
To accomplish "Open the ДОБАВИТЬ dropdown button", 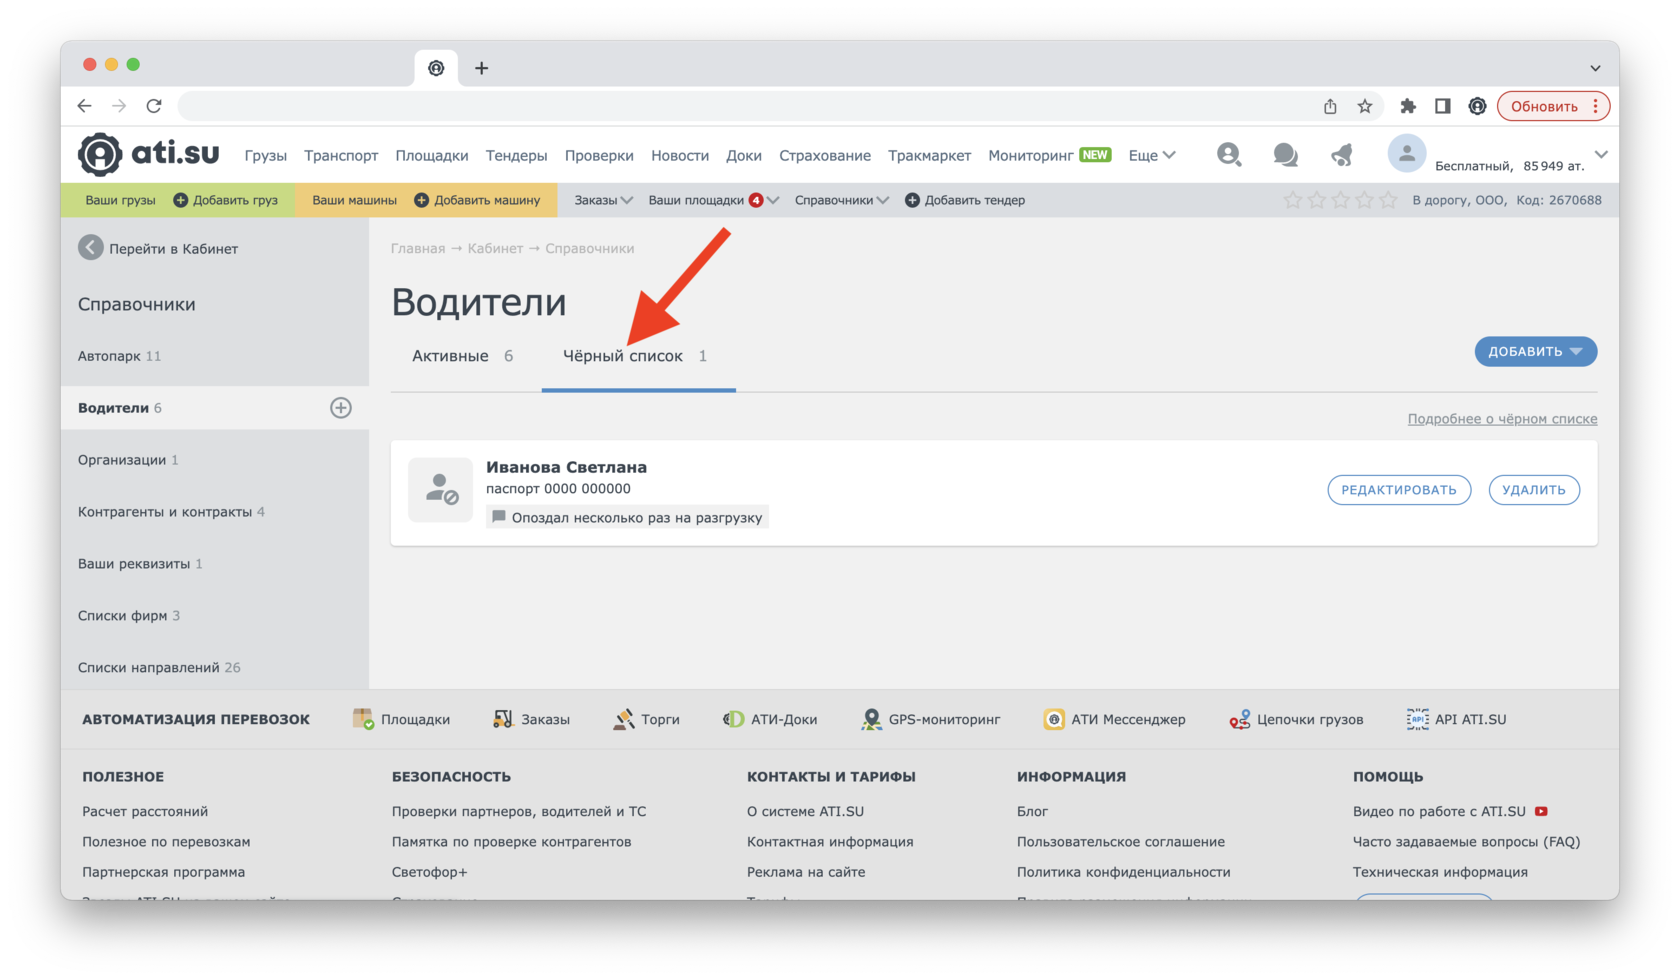I will pyautogui.click(x=1535, y=351).
